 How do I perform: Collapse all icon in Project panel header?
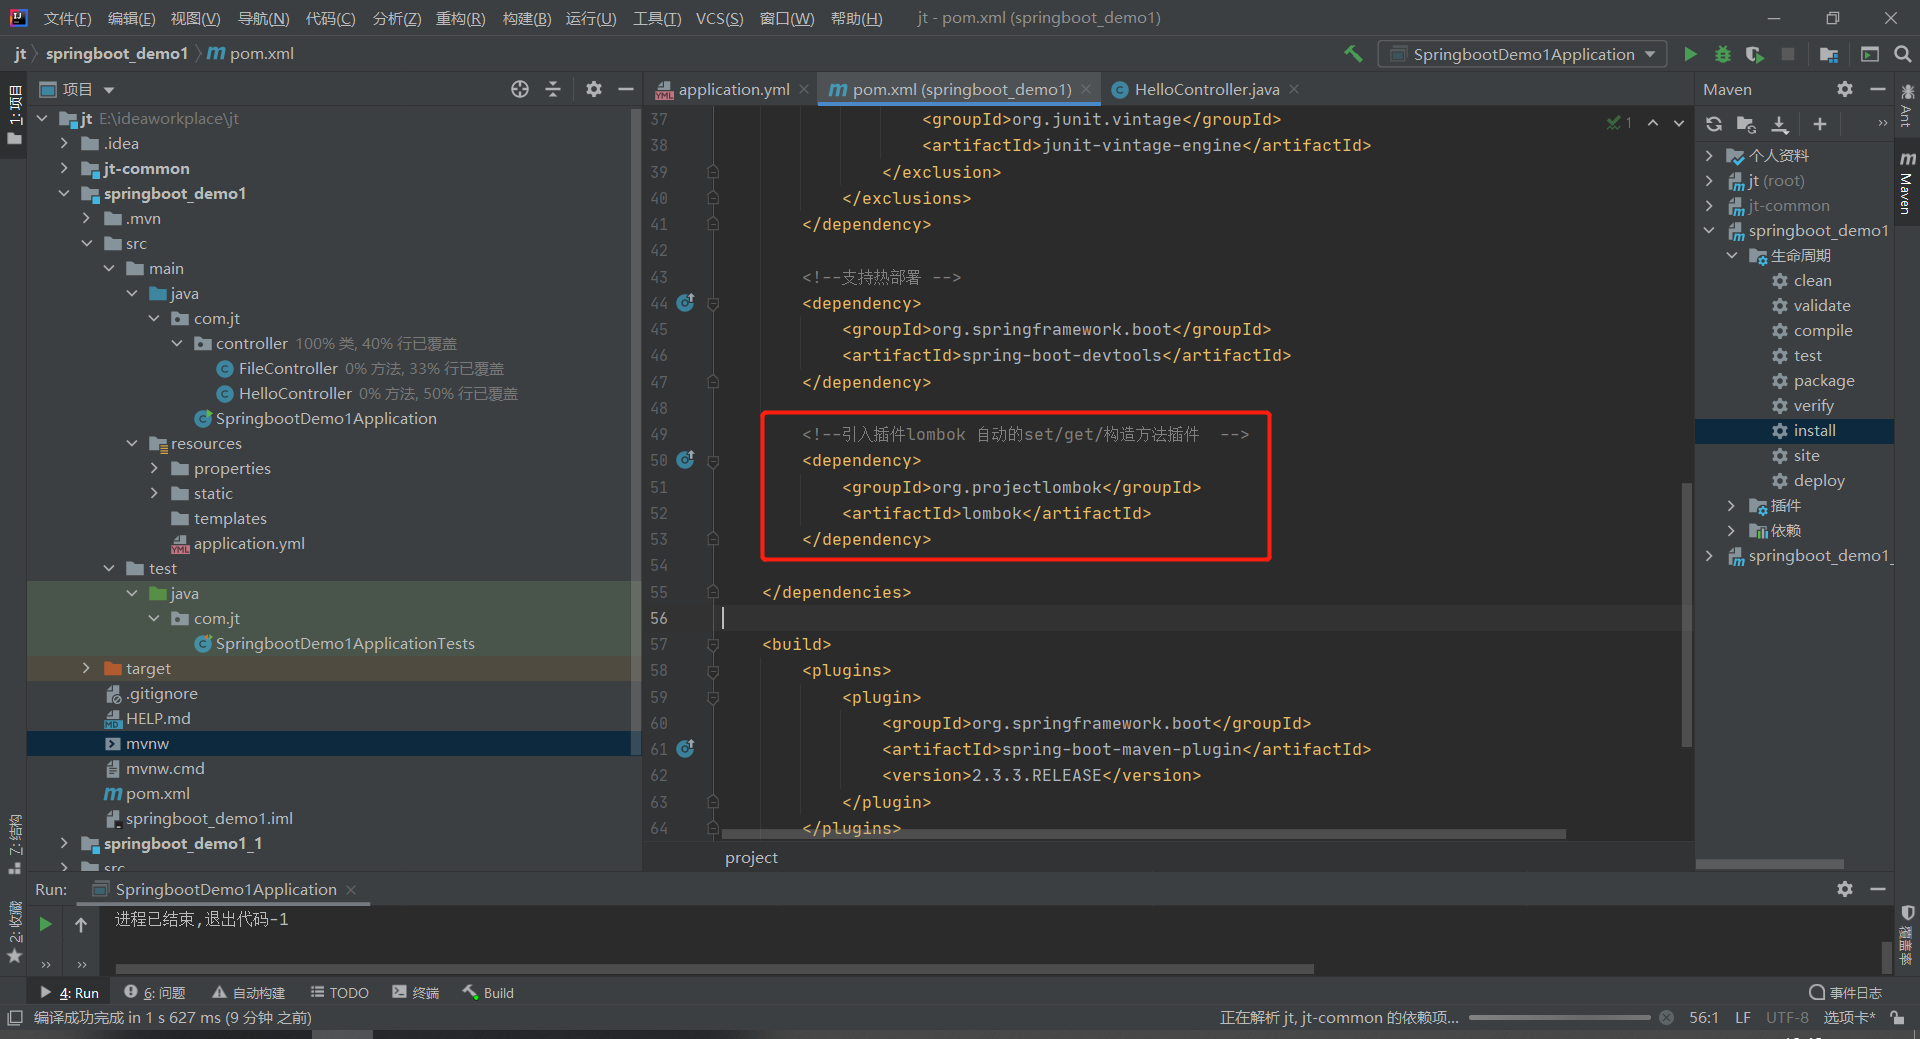pyautogui.click(x=553, y=89)
